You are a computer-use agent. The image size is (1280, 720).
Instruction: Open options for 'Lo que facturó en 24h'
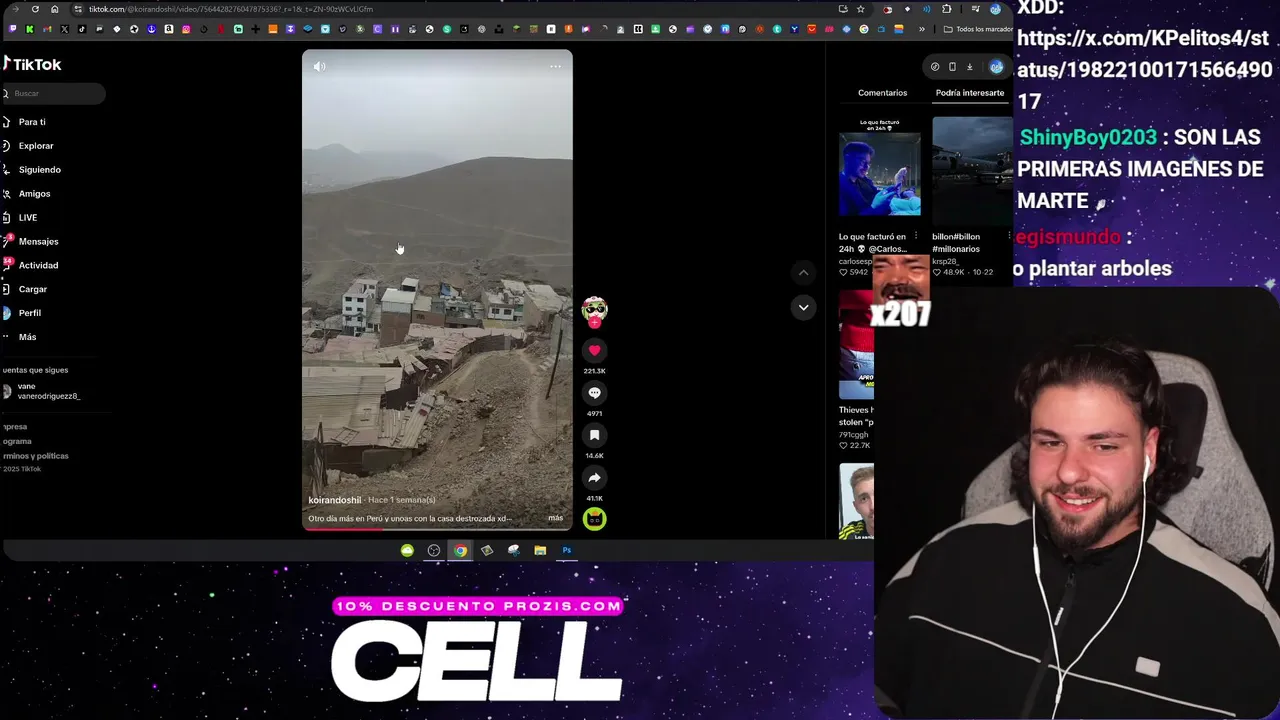[915, 237]
